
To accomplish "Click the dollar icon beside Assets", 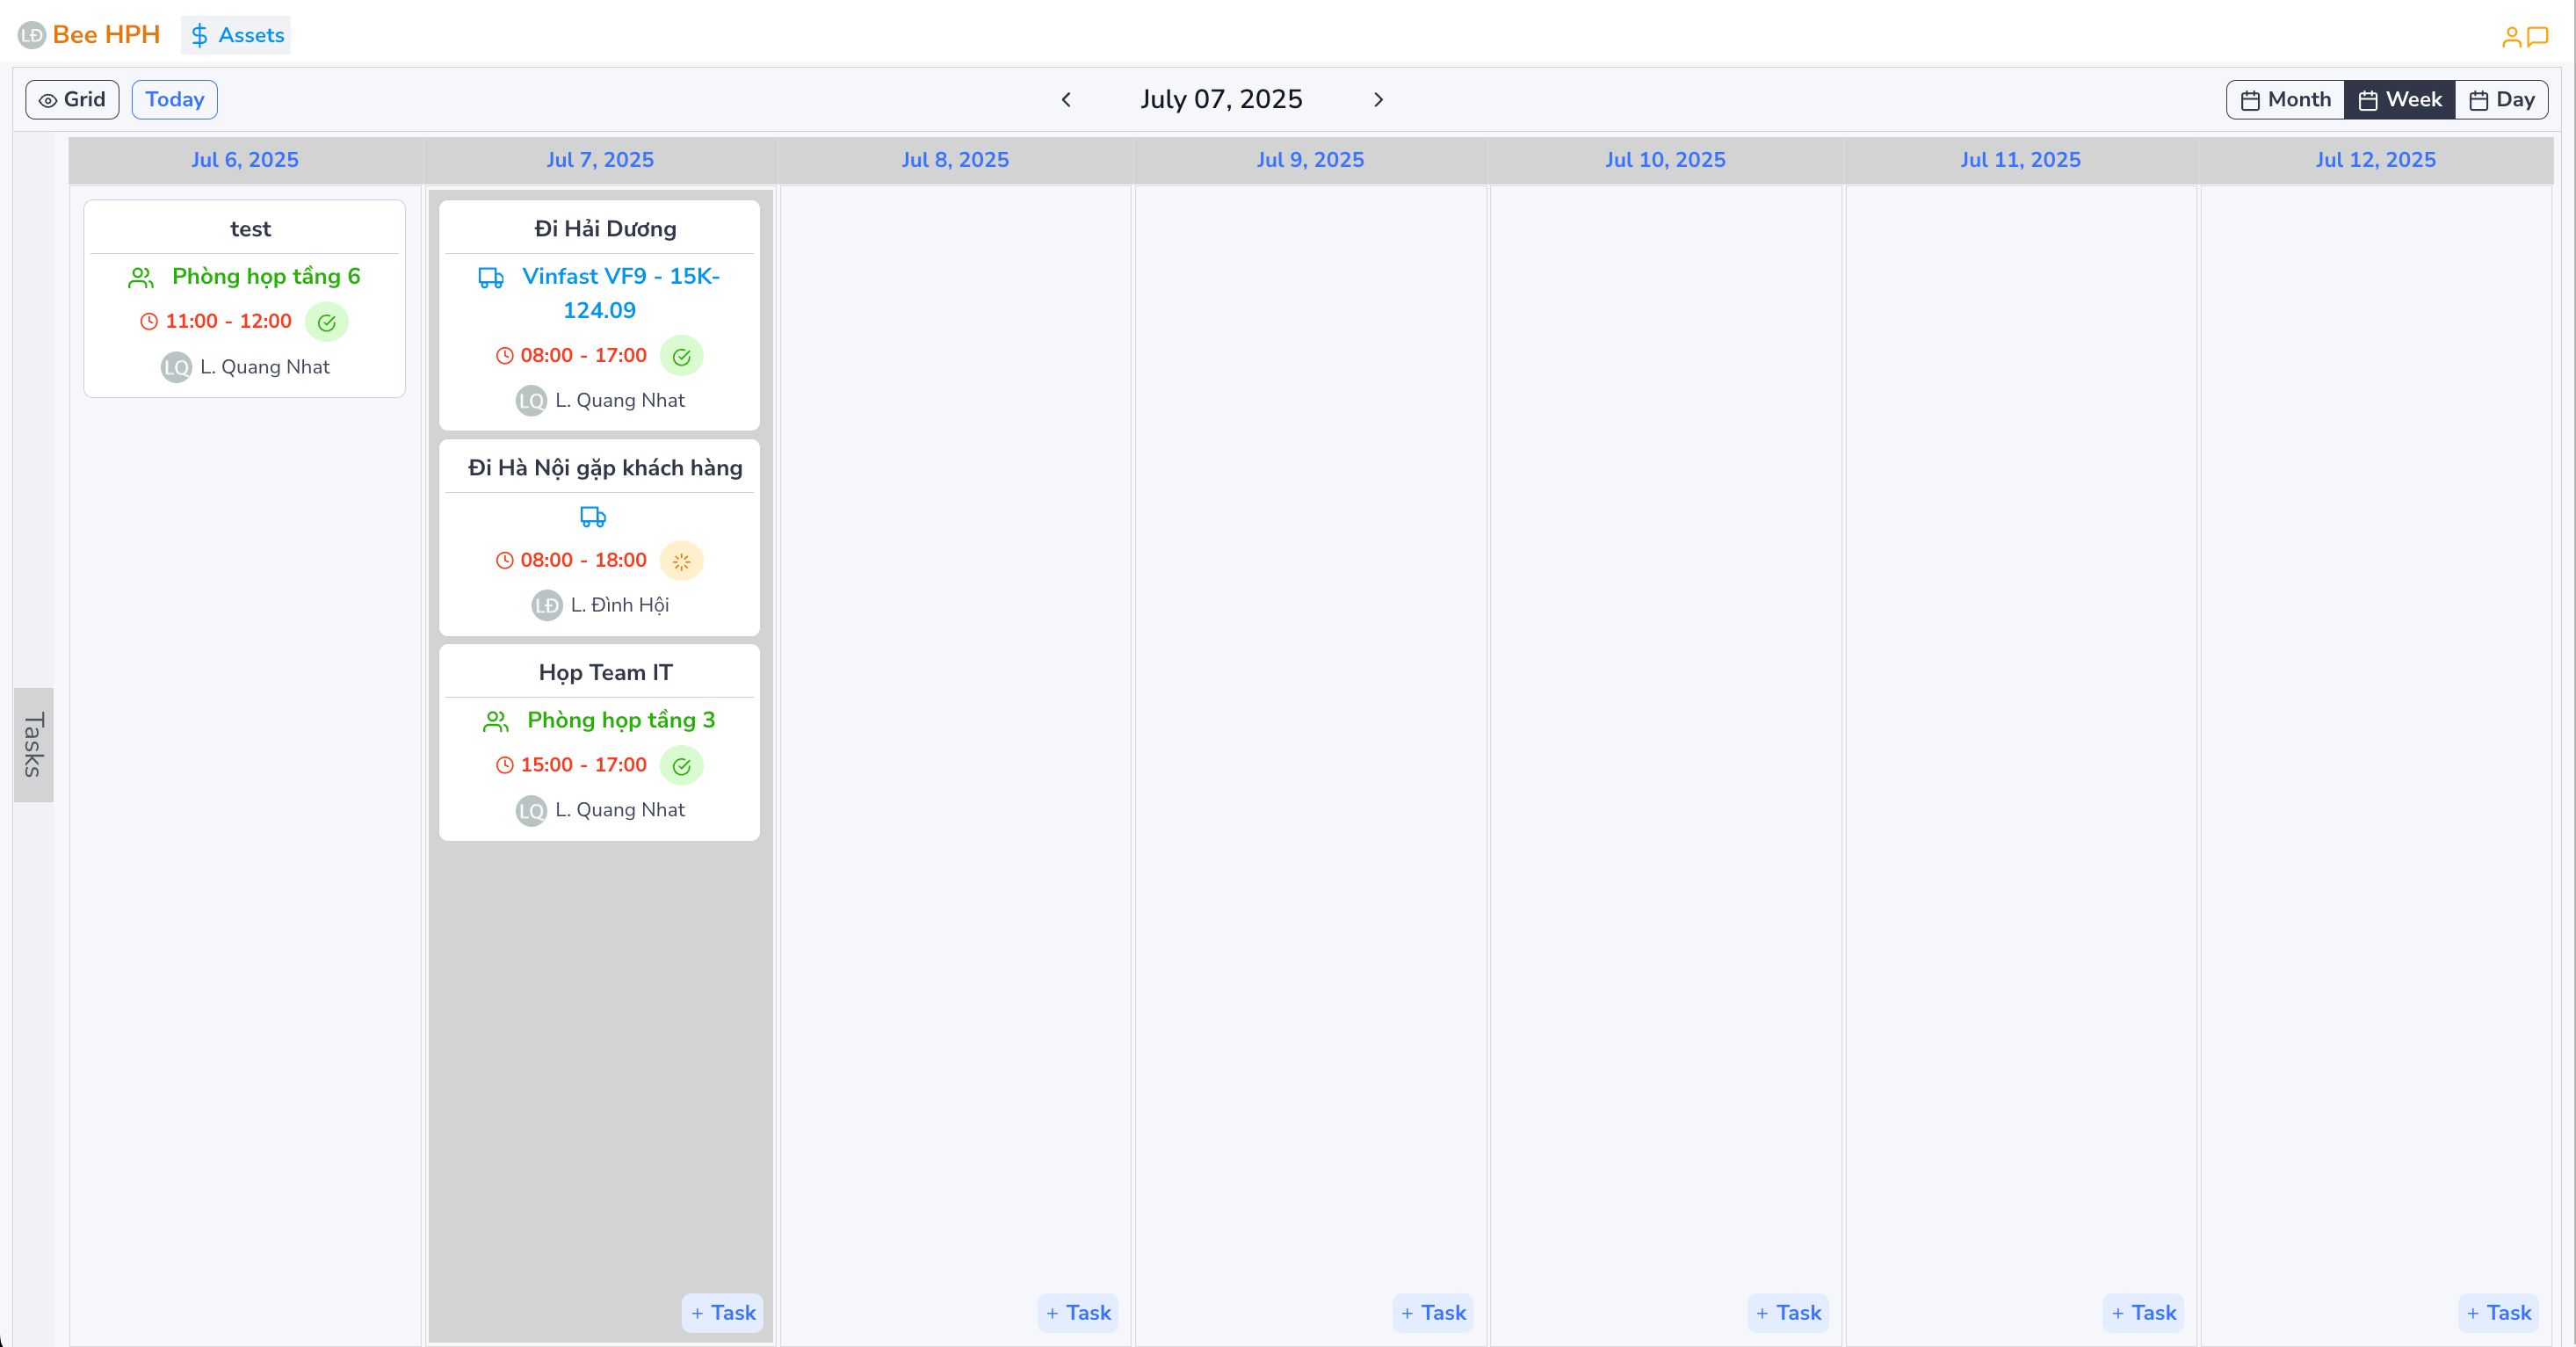I will tap(200, 34).
